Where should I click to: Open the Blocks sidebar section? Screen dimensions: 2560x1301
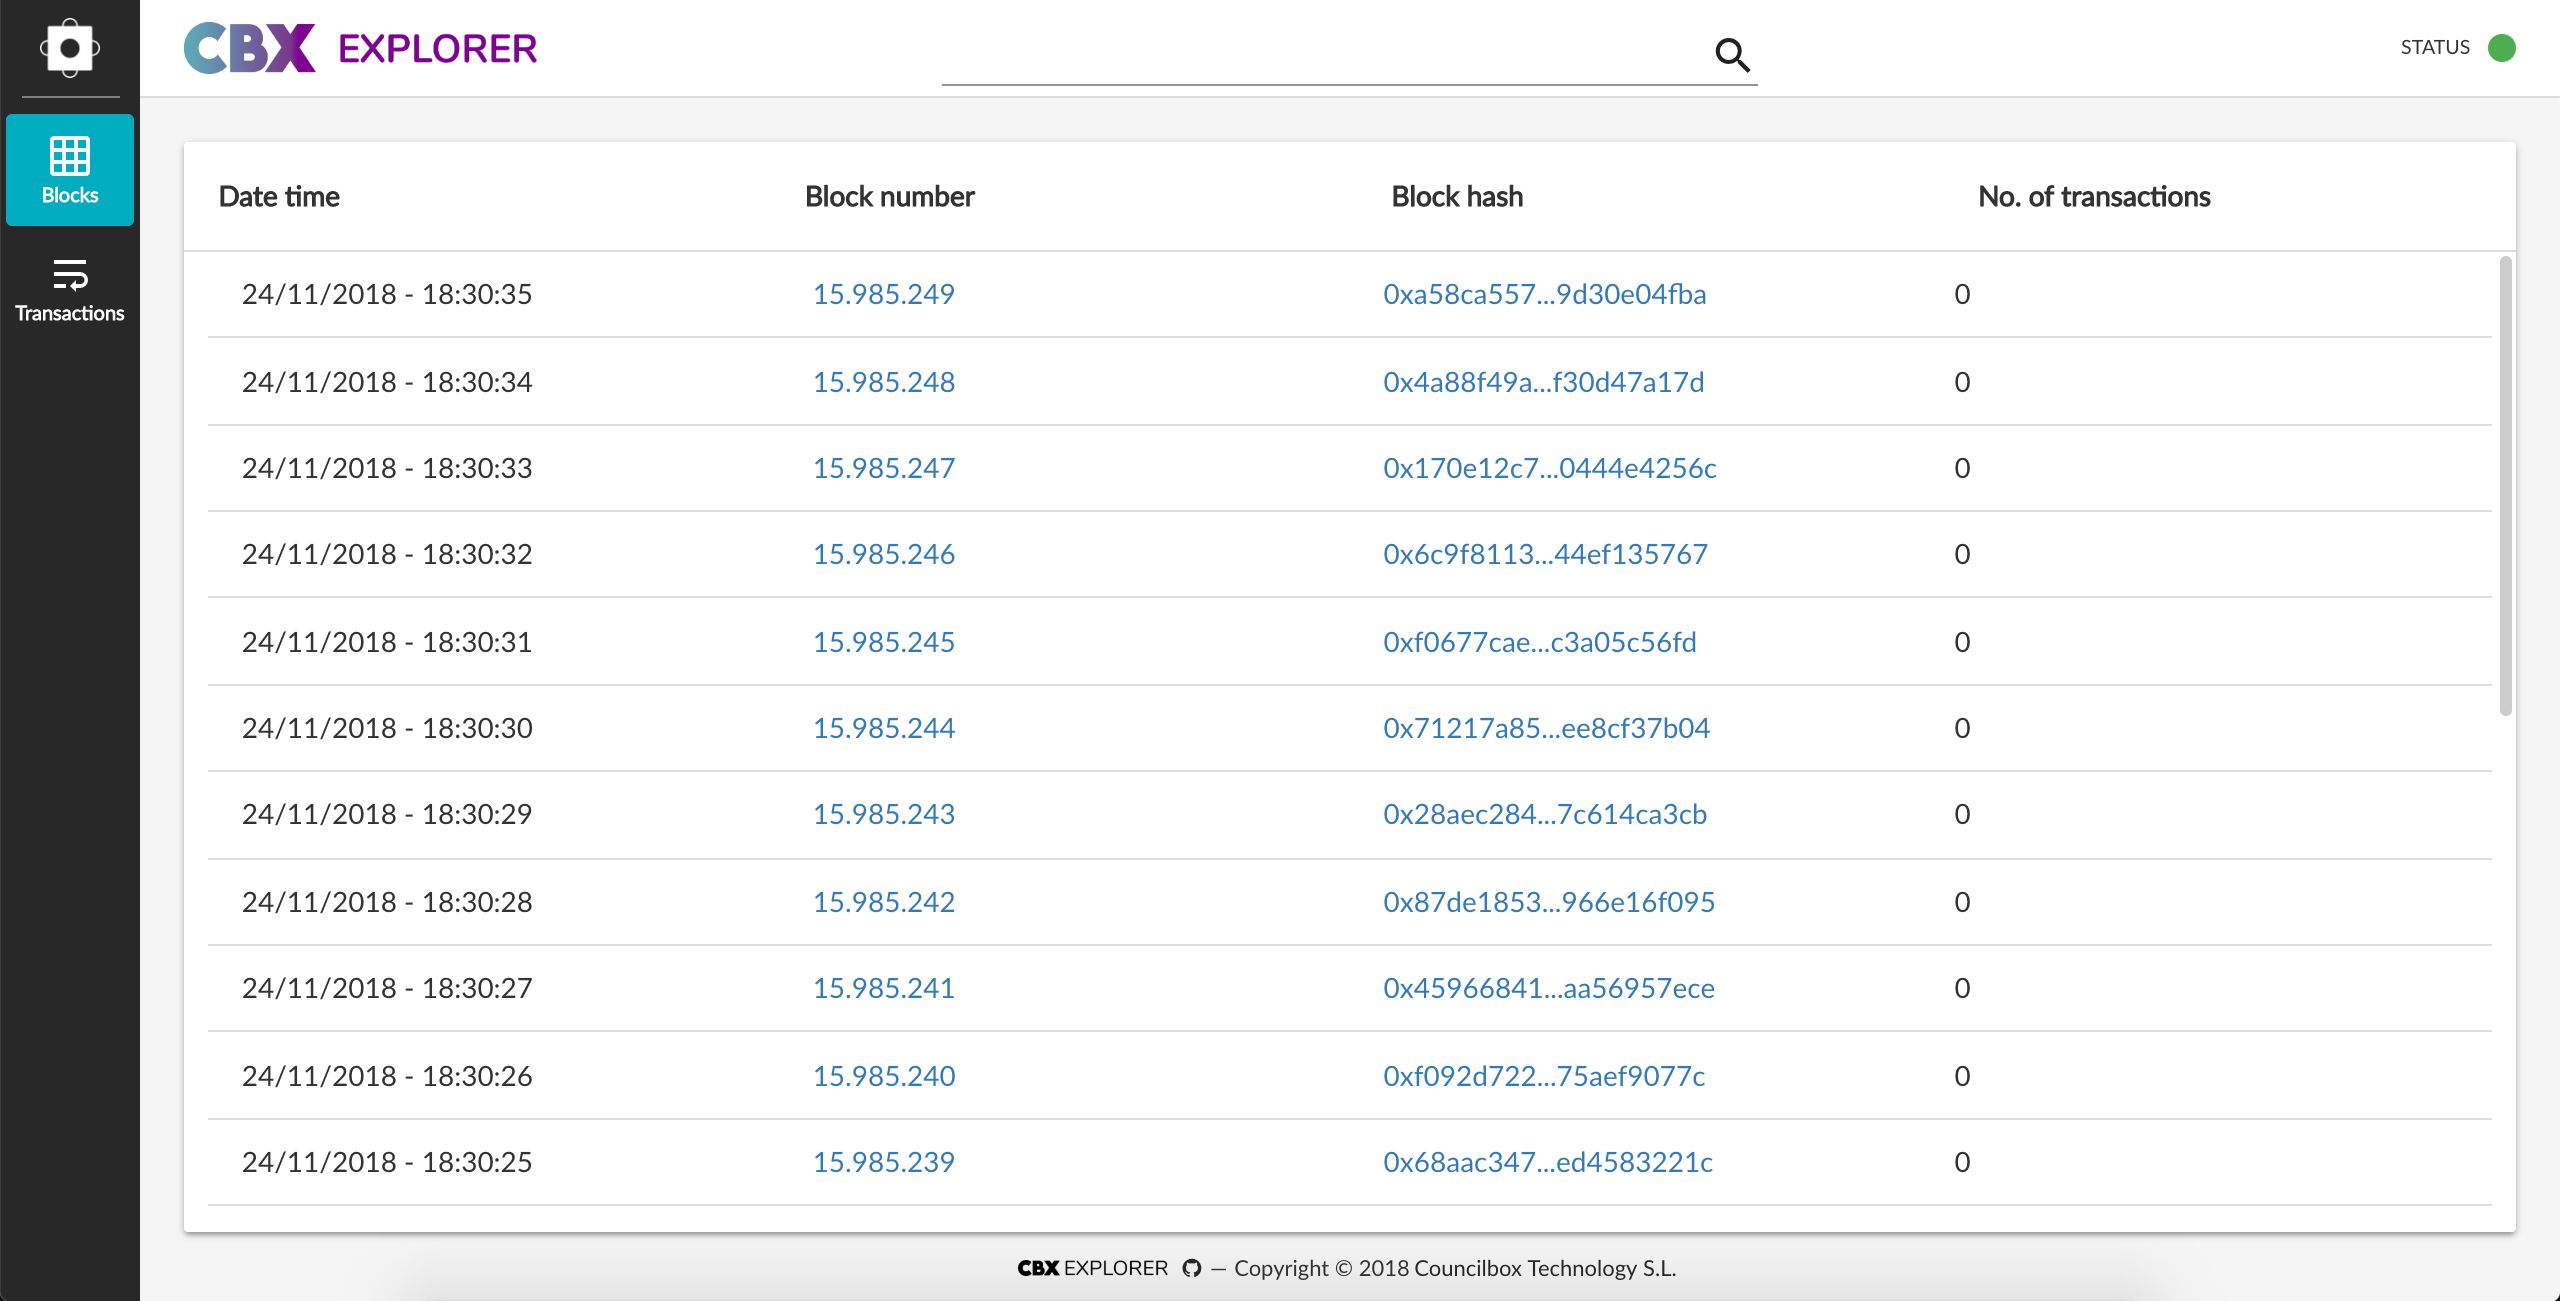point(70,170)
